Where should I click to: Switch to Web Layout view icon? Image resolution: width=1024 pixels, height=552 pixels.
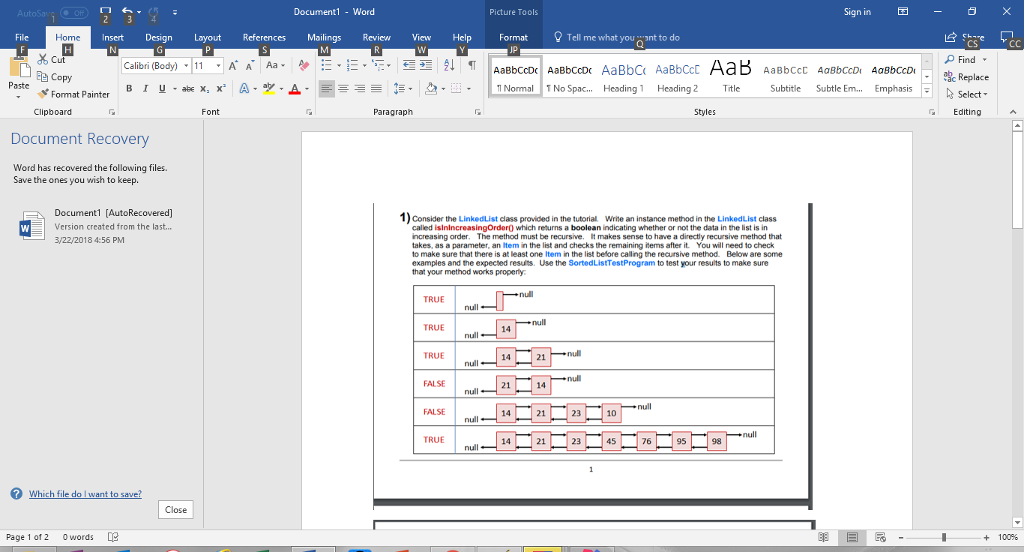pyautogui.click(x=880, y=537)
